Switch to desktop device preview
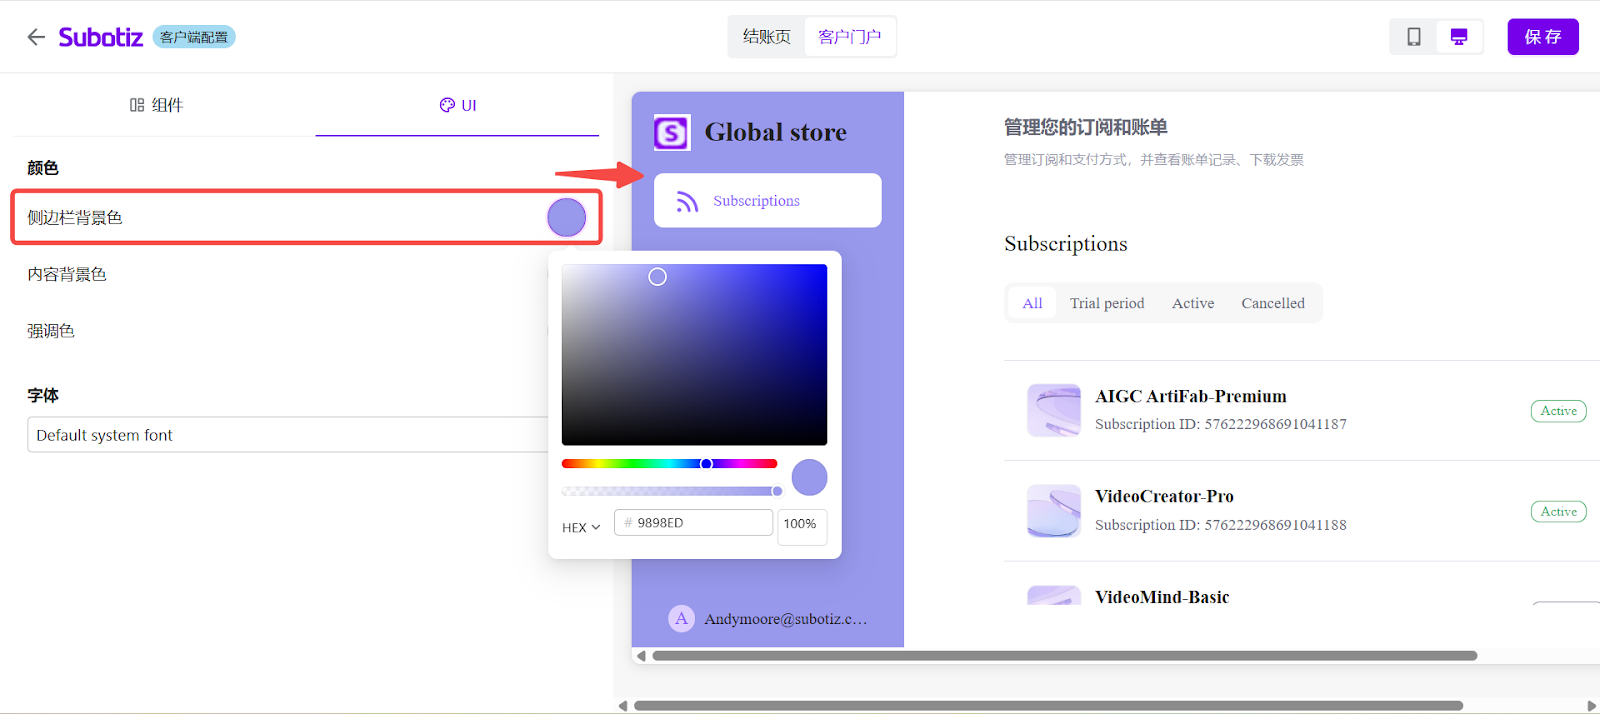The width and height of the screenshot is (1600, 714). 1459,37
